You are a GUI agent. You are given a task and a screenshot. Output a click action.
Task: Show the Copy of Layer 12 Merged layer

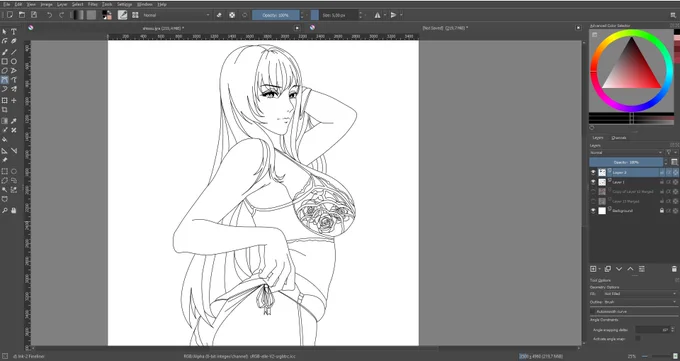593,191
